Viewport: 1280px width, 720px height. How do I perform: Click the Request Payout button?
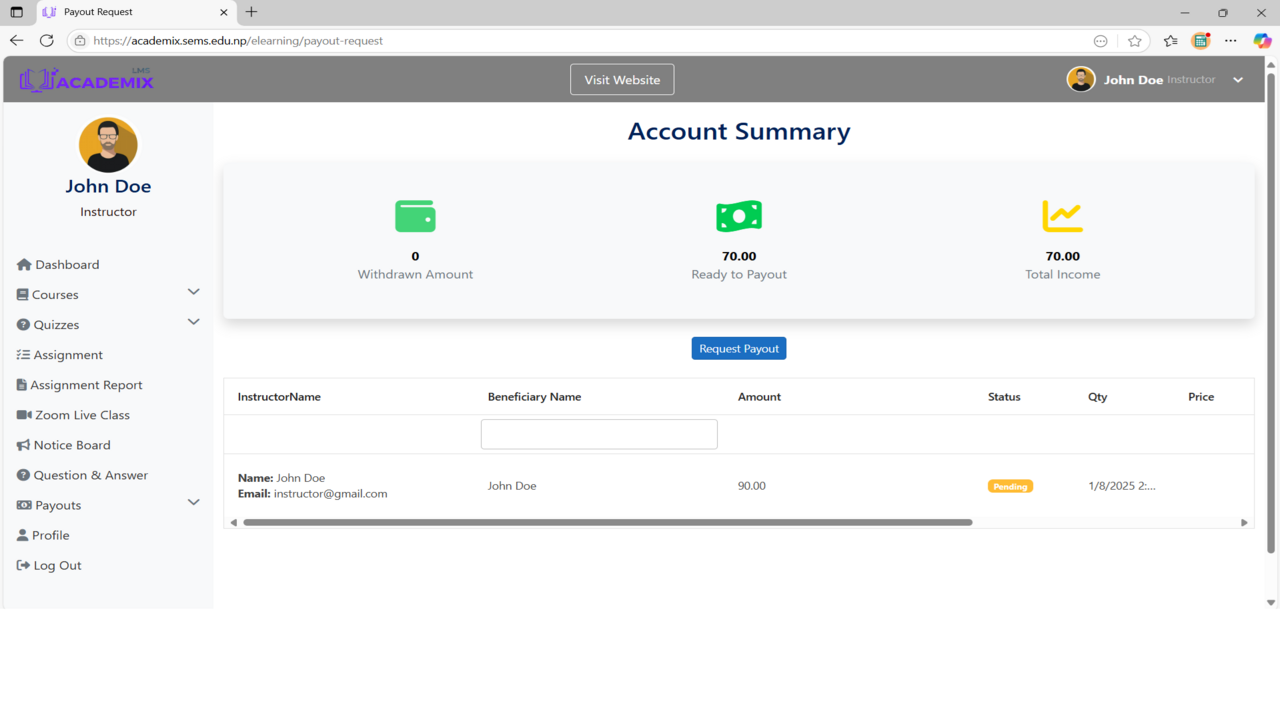click(x=738, y=348)
